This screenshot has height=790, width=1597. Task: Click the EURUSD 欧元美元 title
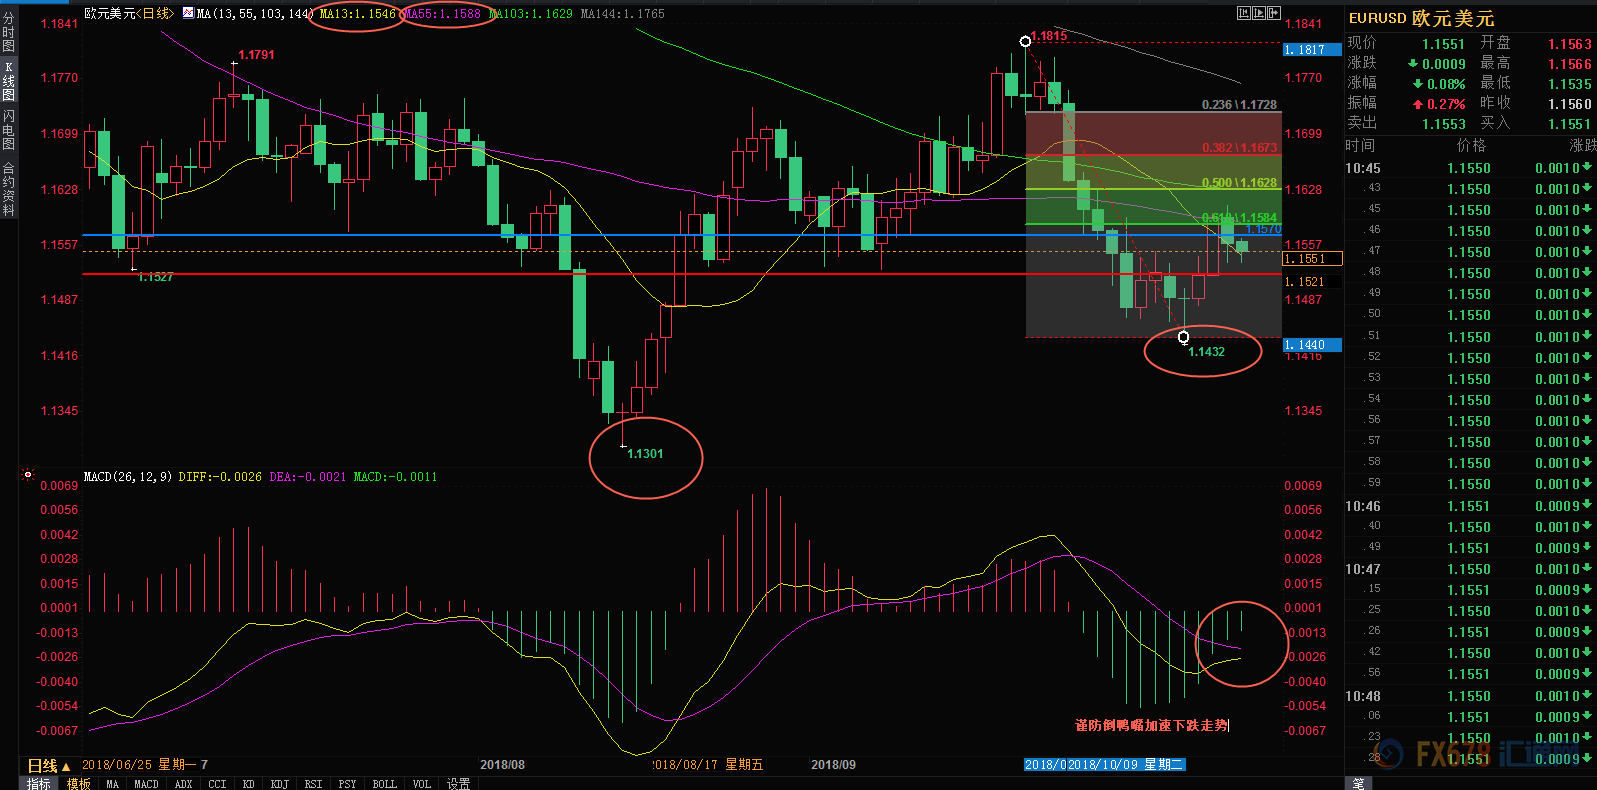[1421, 18]
